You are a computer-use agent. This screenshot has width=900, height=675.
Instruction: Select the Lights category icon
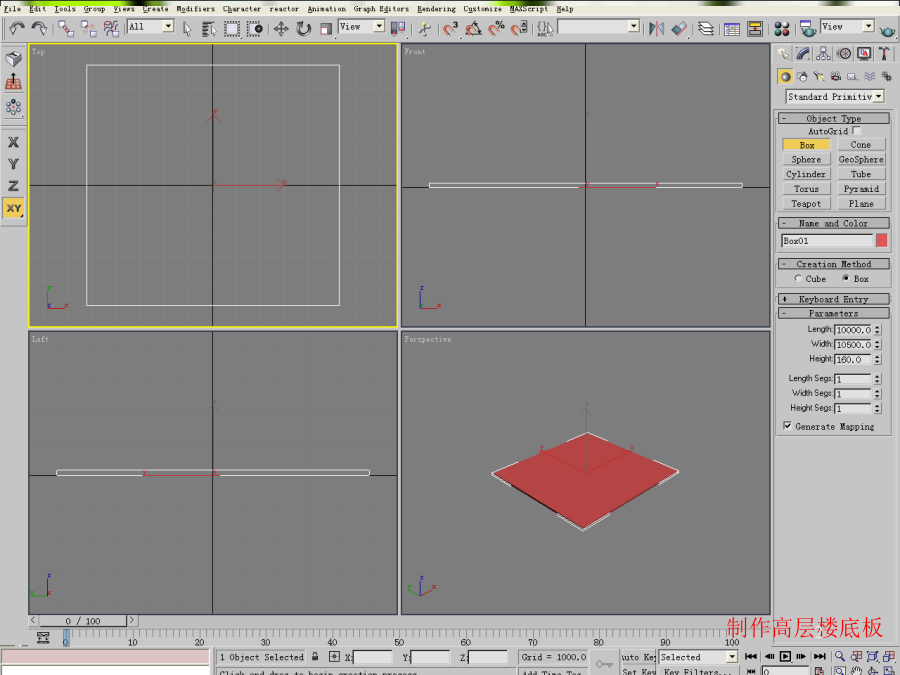(x=819, y=76)
